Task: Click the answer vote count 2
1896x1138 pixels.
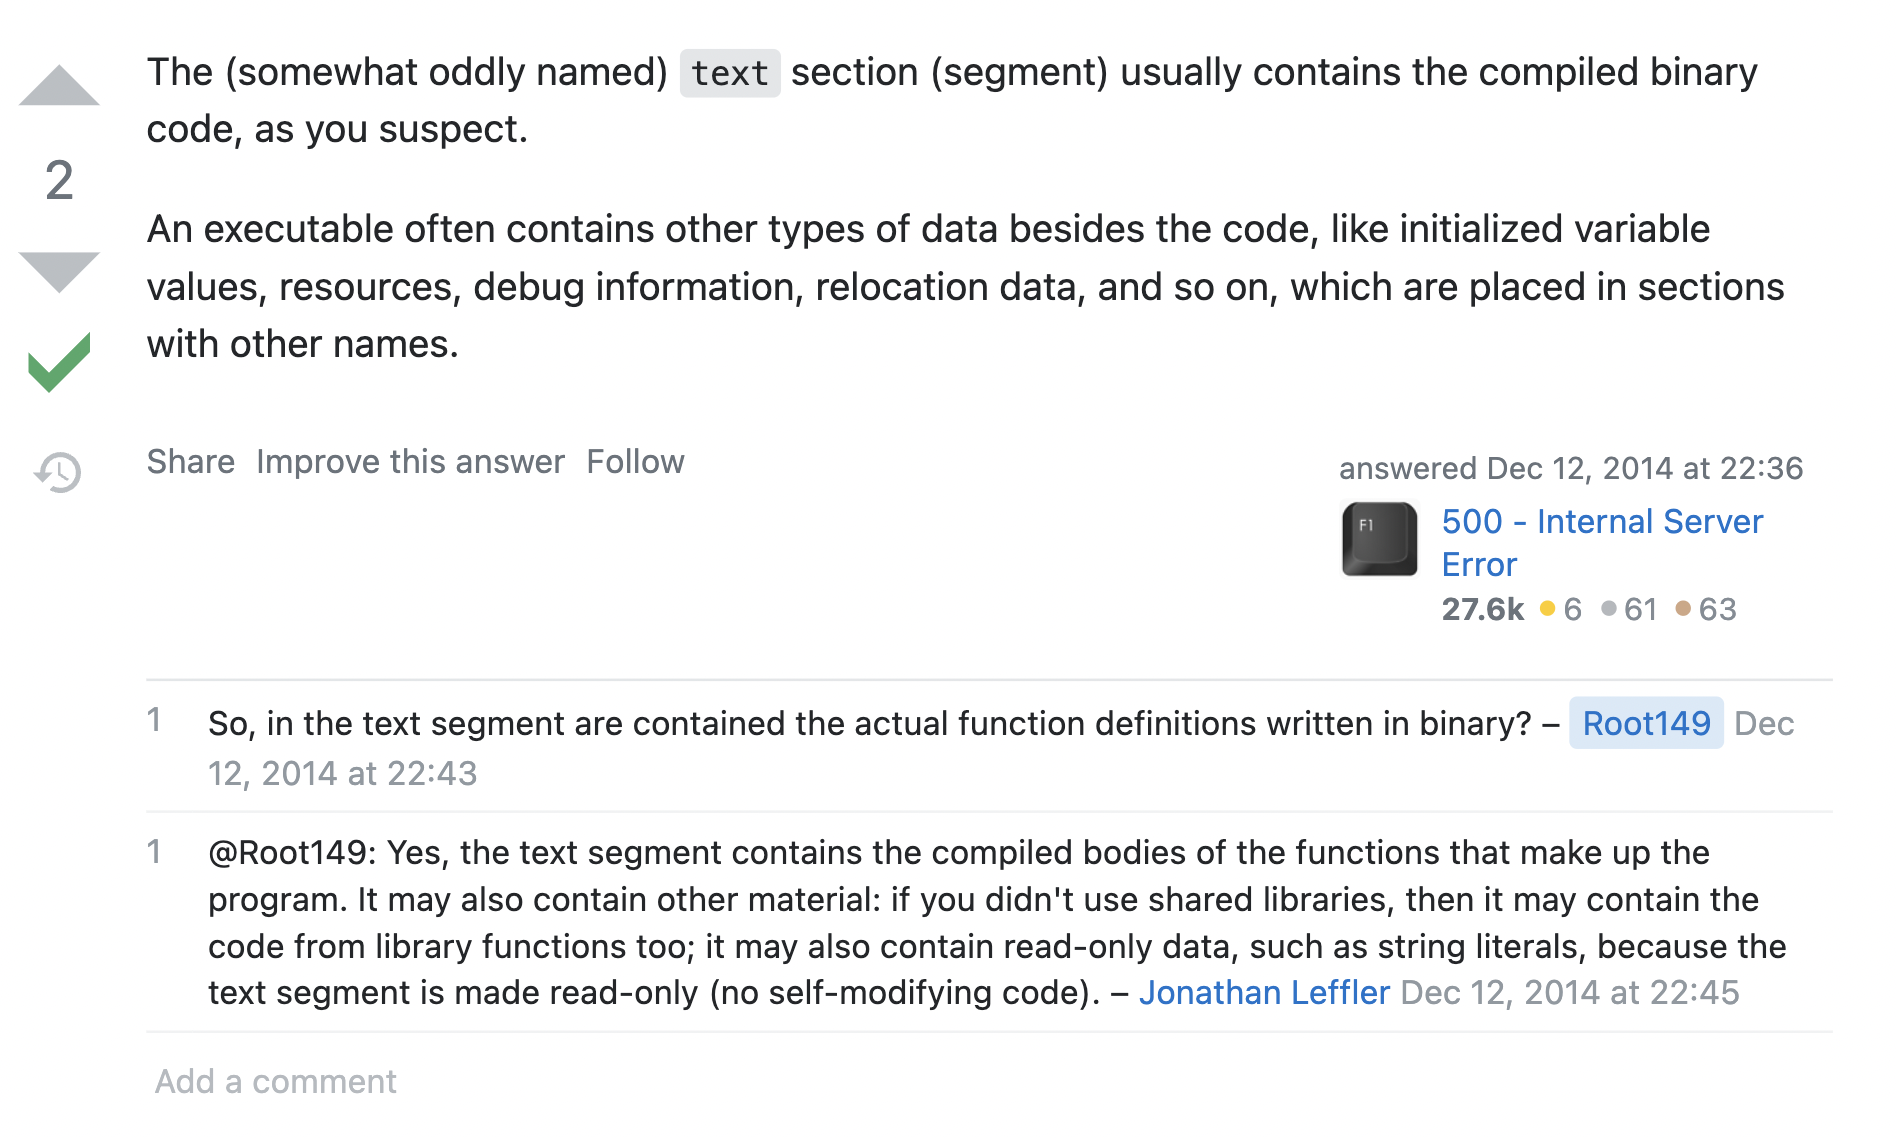Action: point(59,181)
